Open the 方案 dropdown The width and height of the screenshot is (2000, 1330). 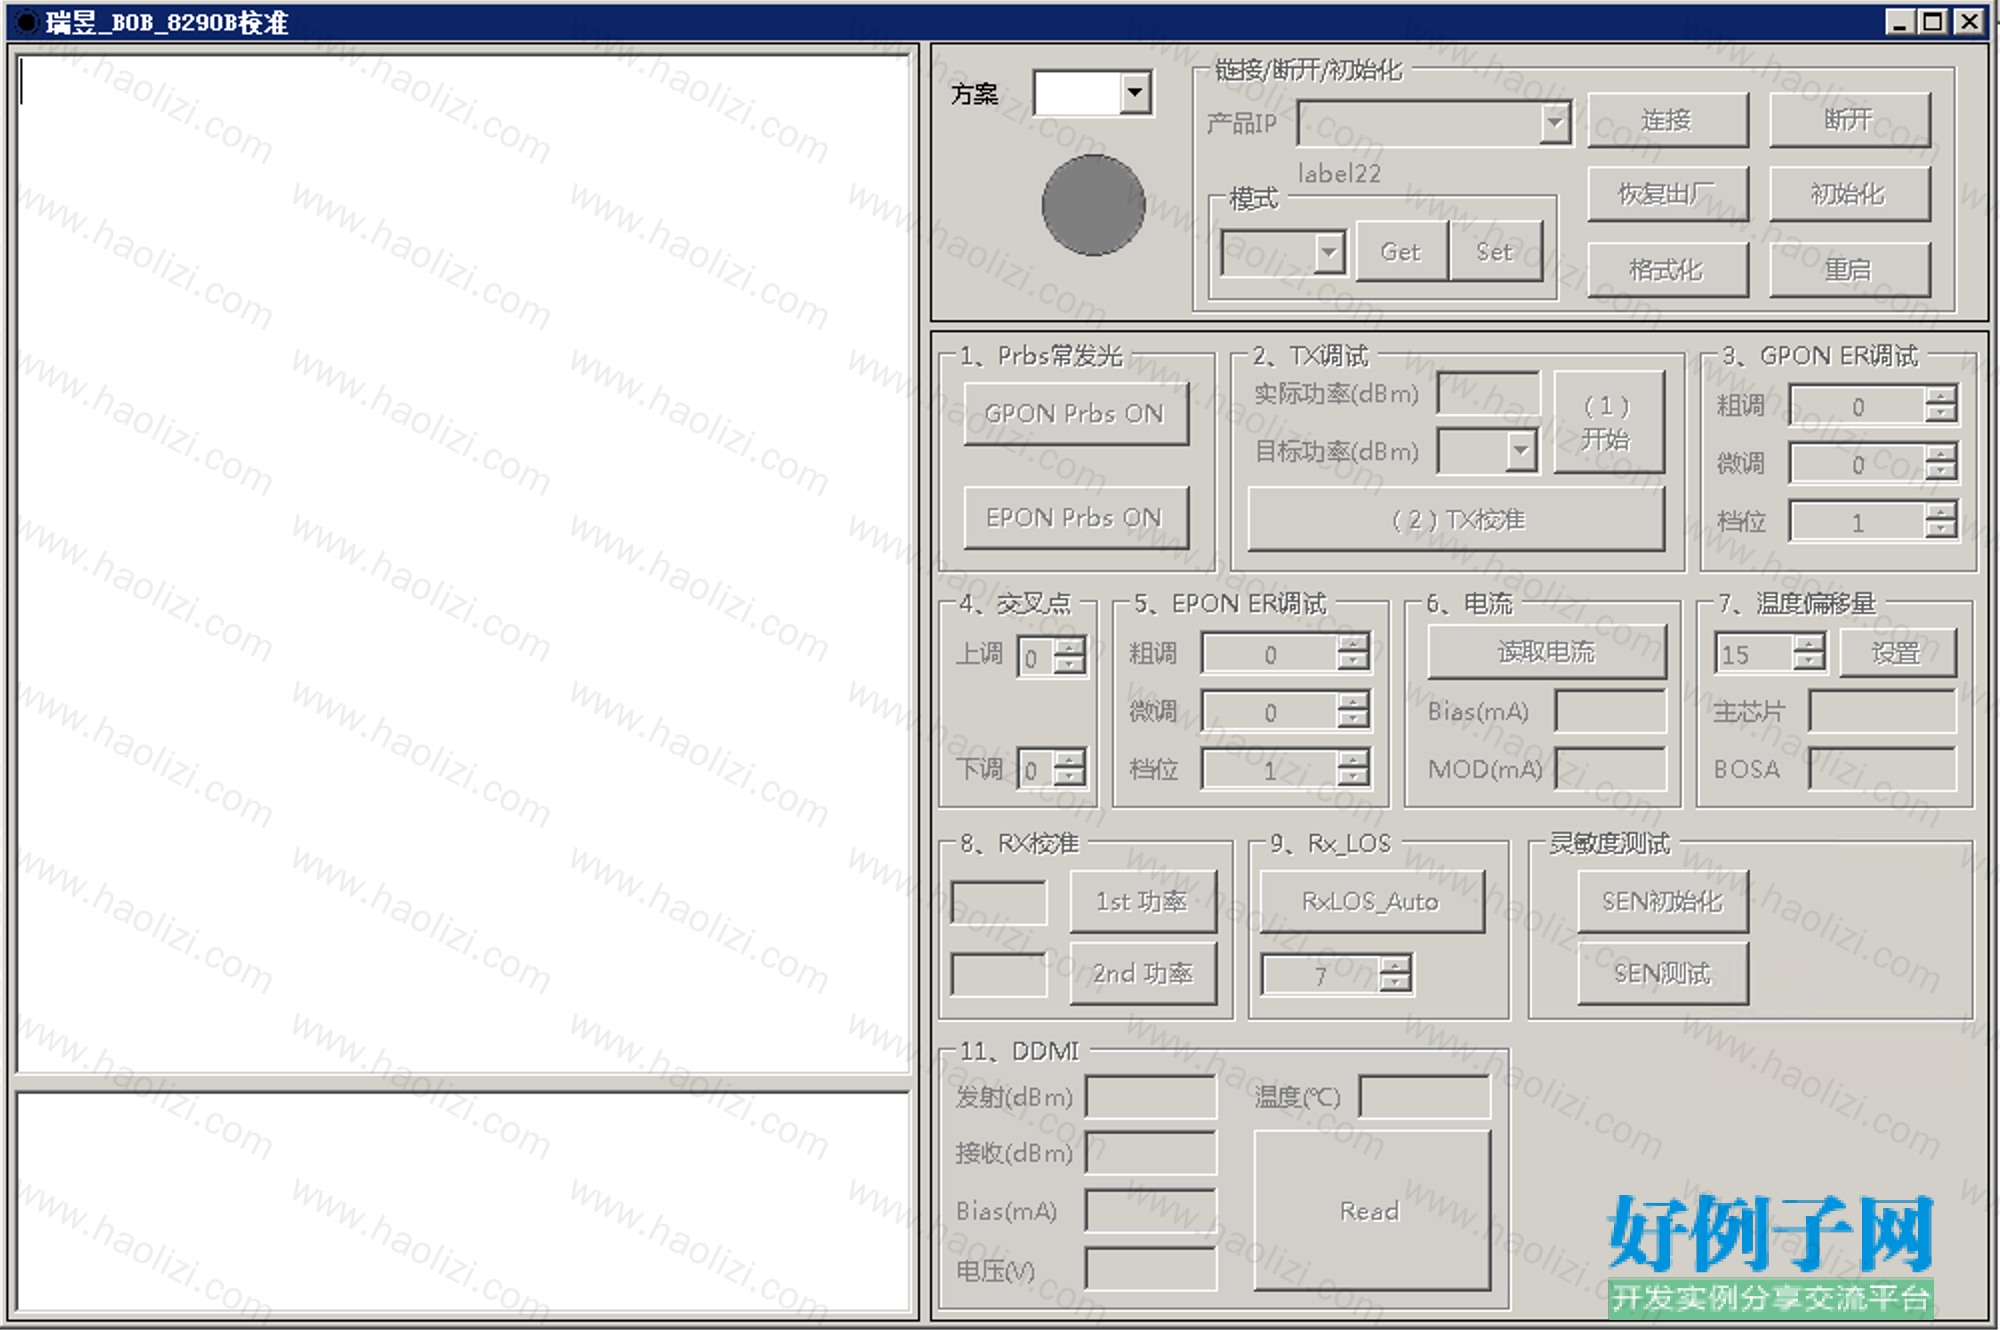pos(1134,93)
